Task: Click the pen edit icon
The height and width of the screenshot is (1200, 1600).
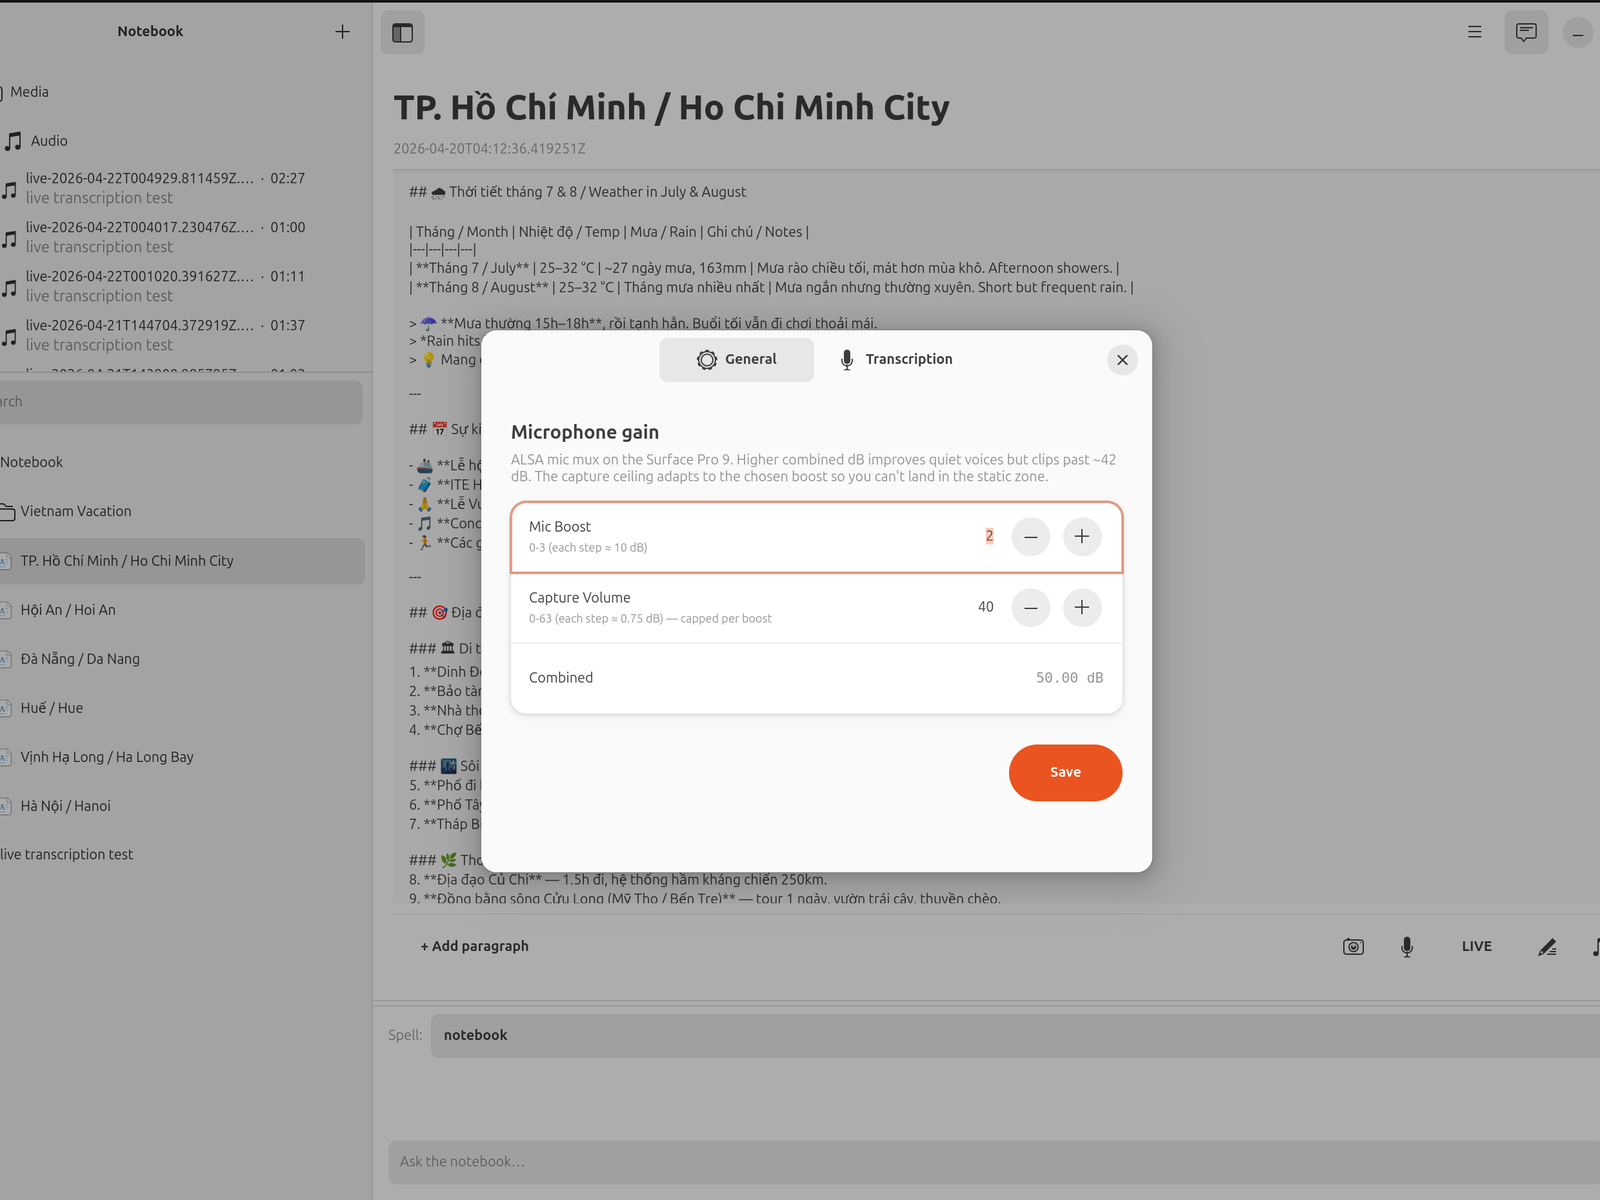Action: tap(1547, 946)
